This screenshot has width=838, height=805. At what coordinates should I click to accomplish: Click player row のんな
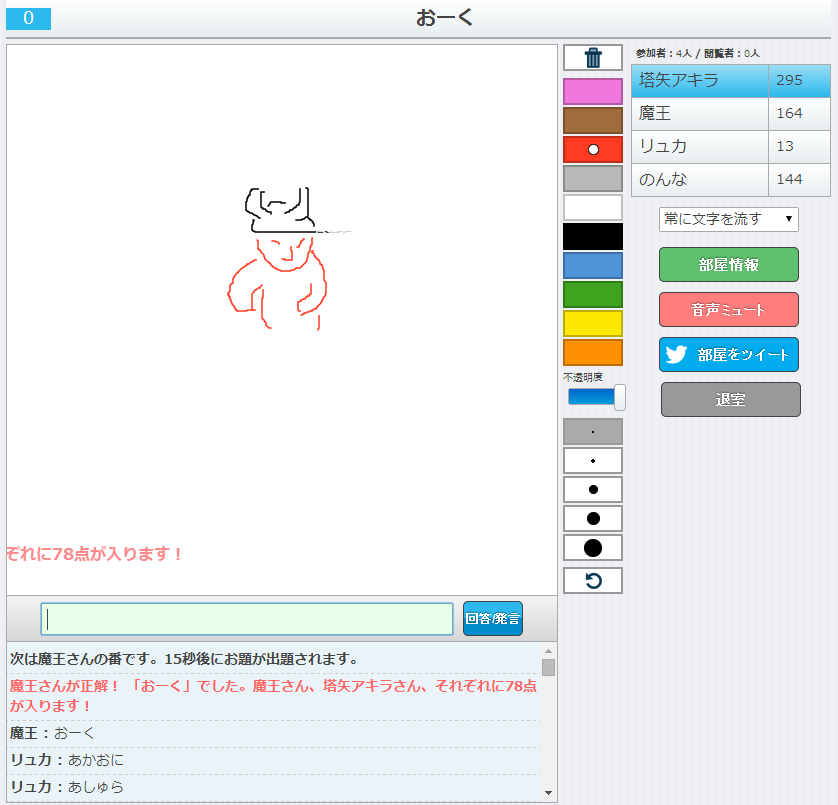(731, 180)
